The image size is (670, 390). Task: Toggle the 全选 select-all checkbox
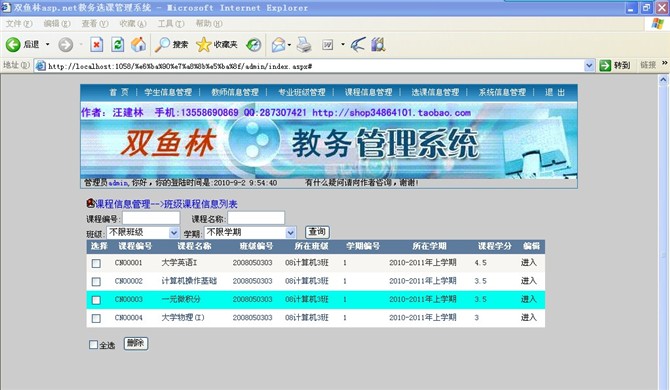click(93, 344)
